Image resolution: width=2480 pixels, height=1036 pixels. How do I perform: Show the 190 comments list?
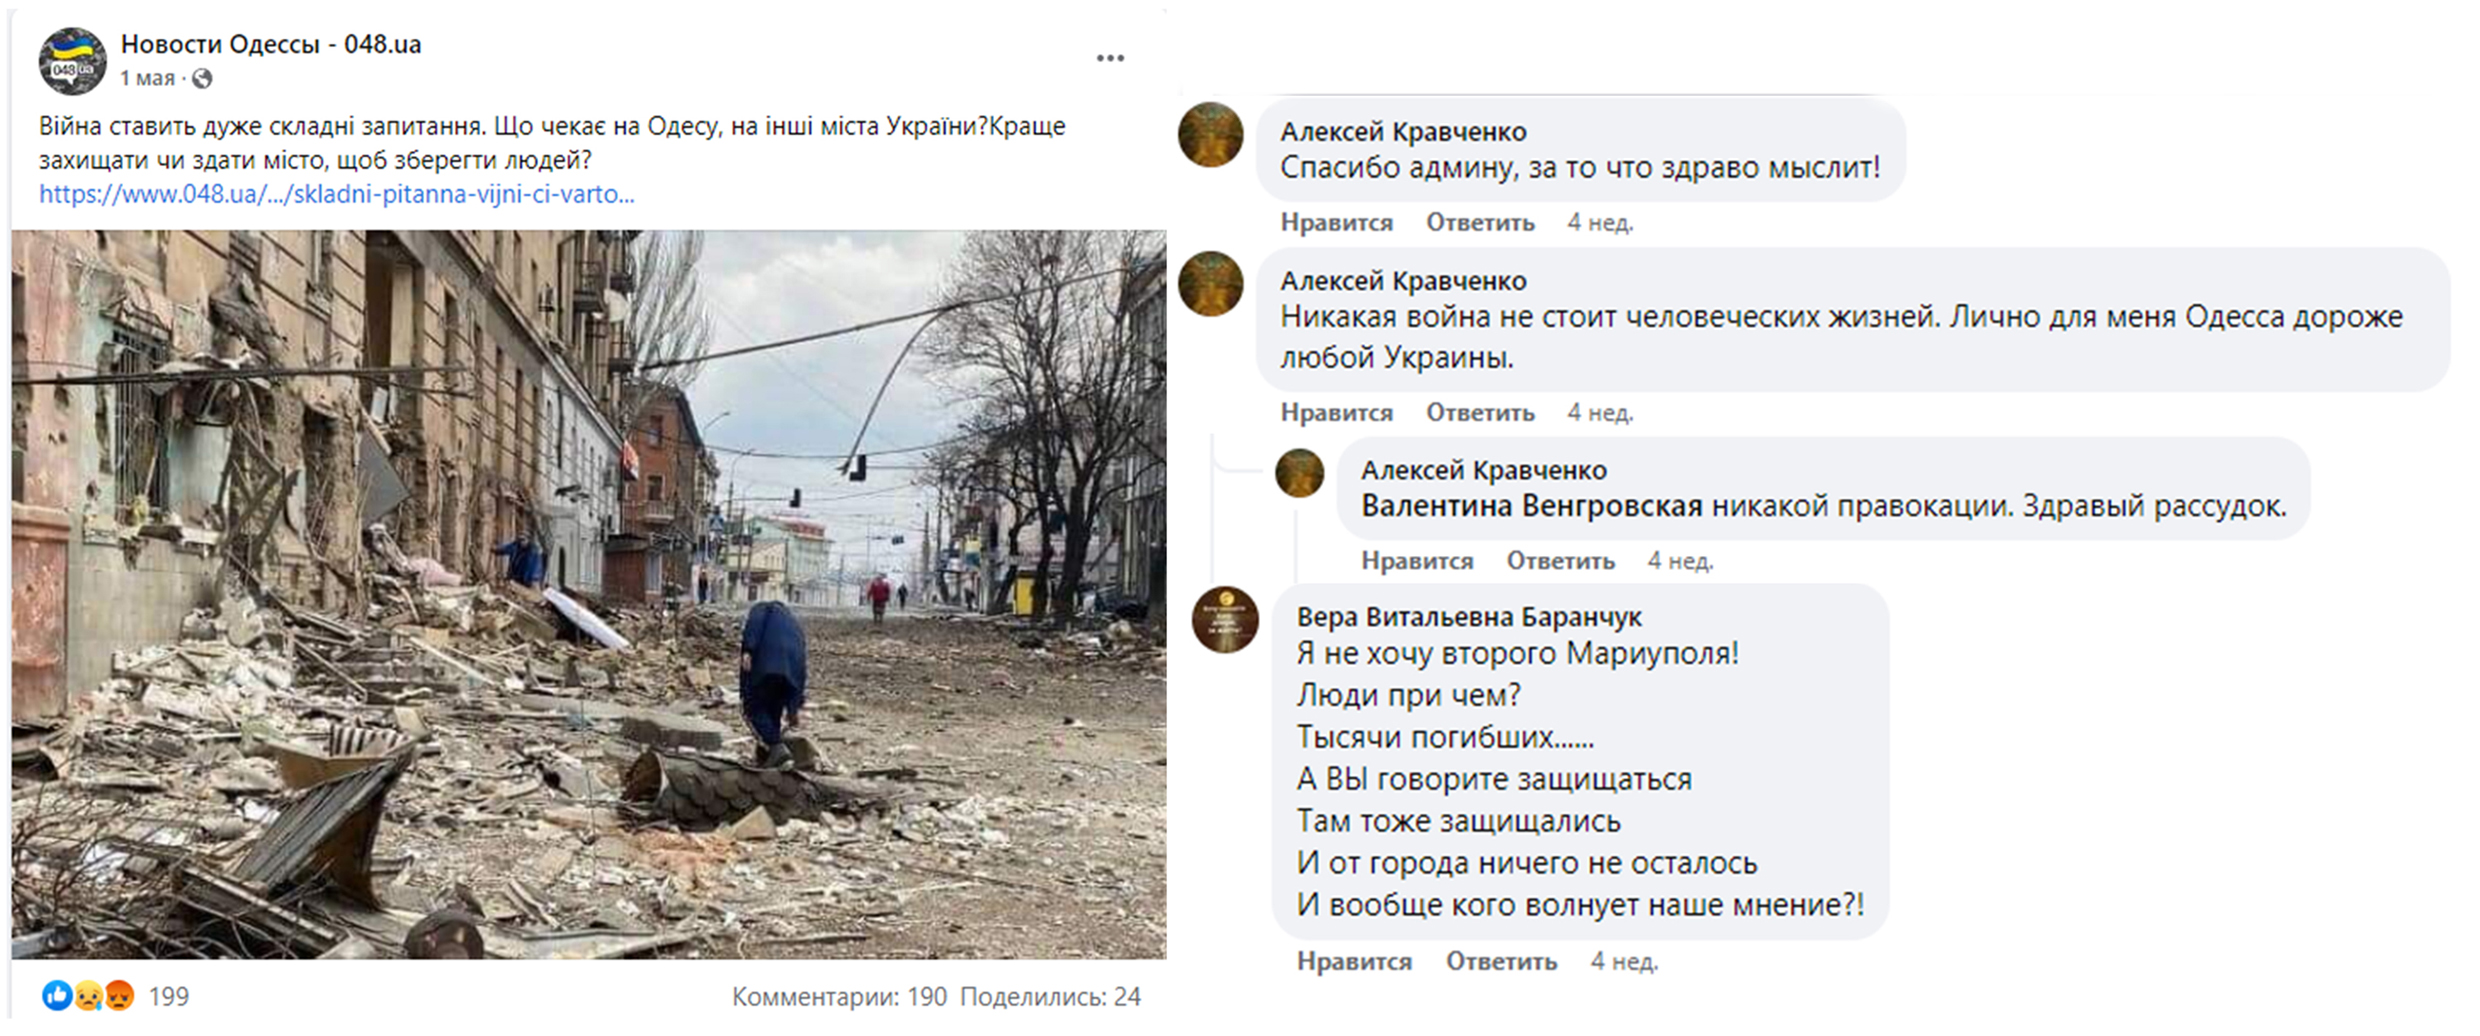839,996
